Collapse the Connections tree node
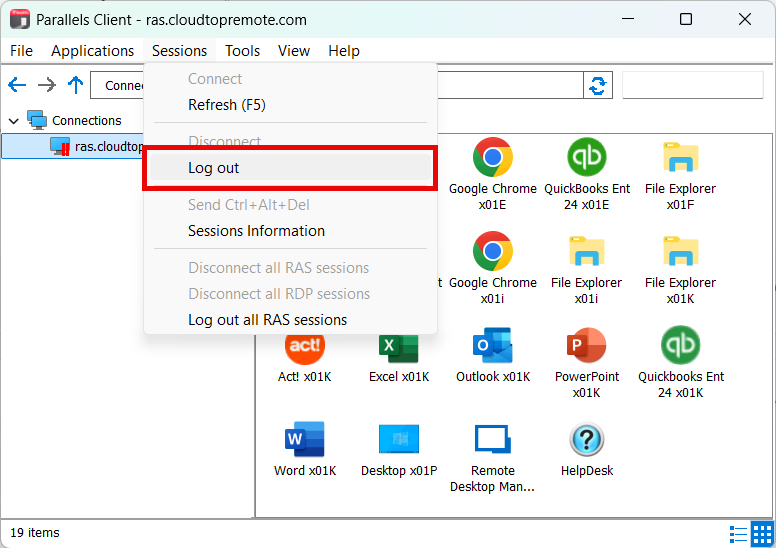 pyautogui.click(x=14, y=121)
